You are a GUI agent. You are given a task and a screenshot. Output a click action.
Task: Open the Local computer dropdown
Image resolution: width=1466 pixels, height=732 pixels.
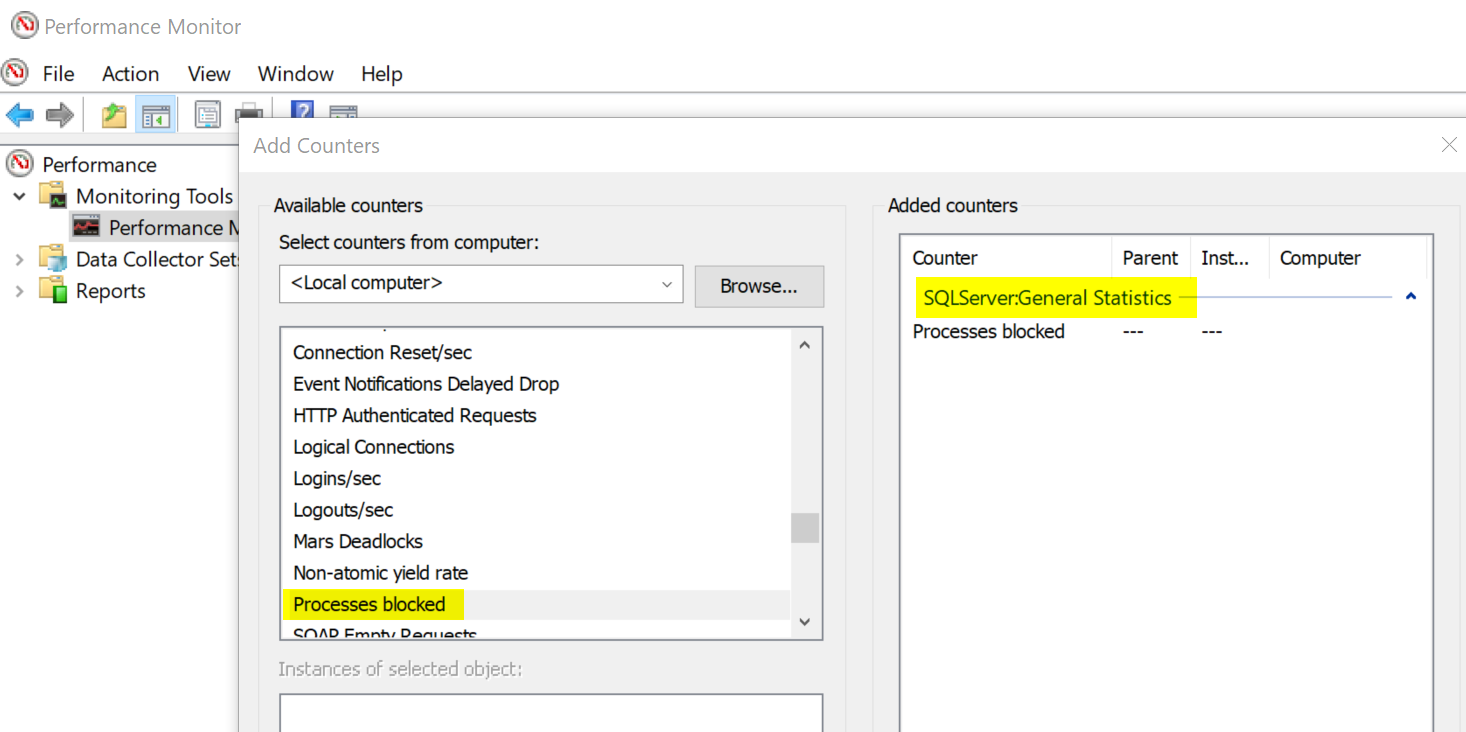(481, 284)
